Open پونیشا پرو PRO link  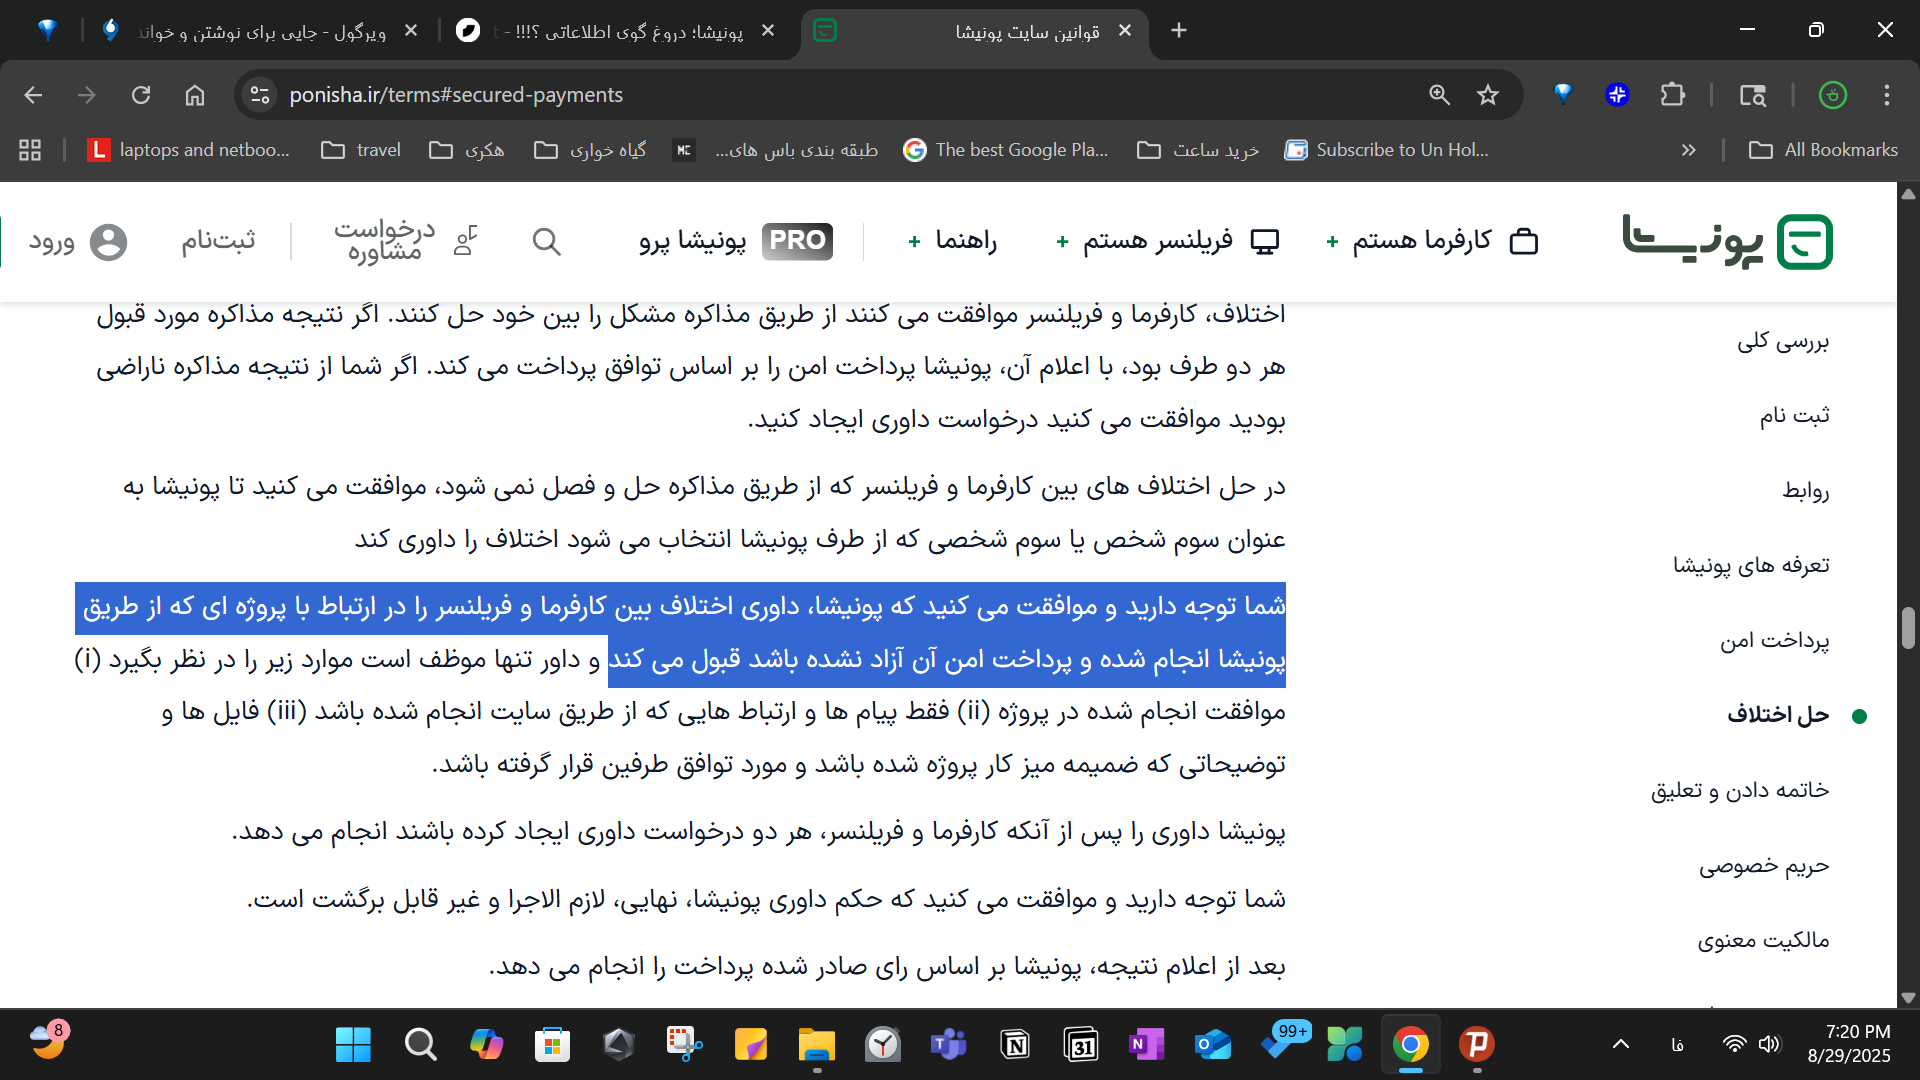[x=736, y=241]
